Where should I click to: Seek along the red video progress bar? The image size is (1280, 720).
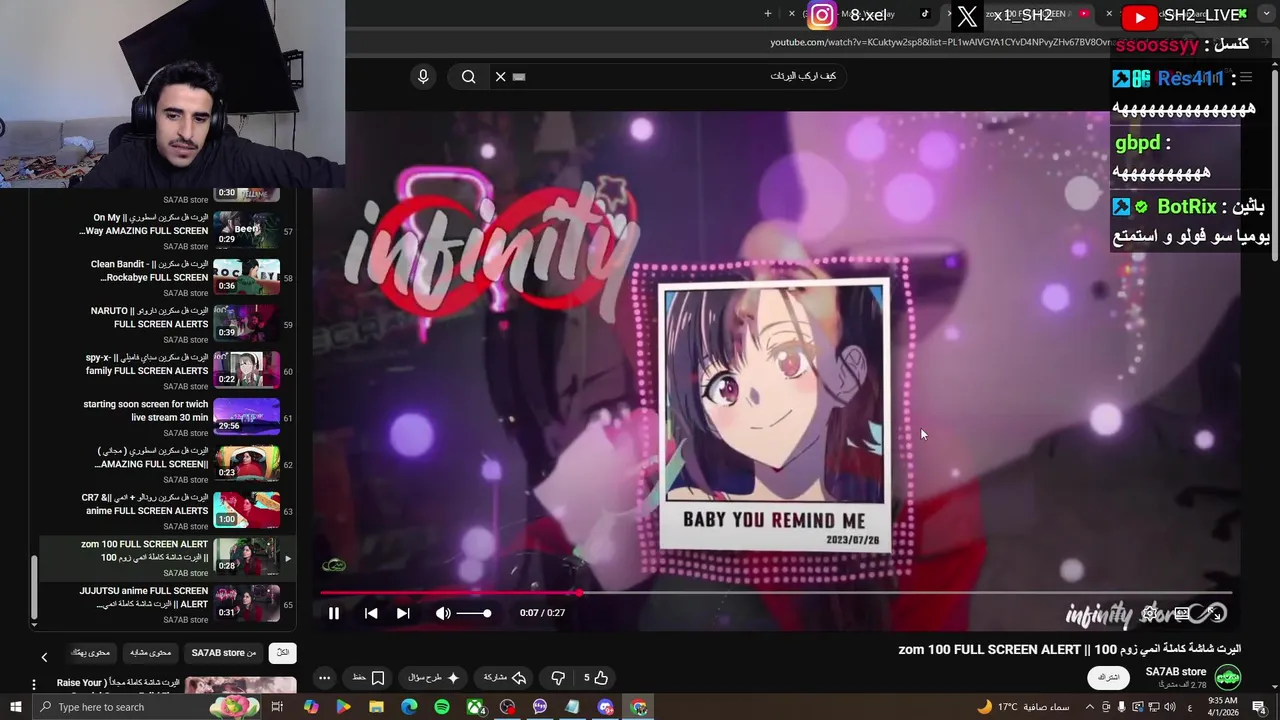pyautogui.click(x=776, y=593)
